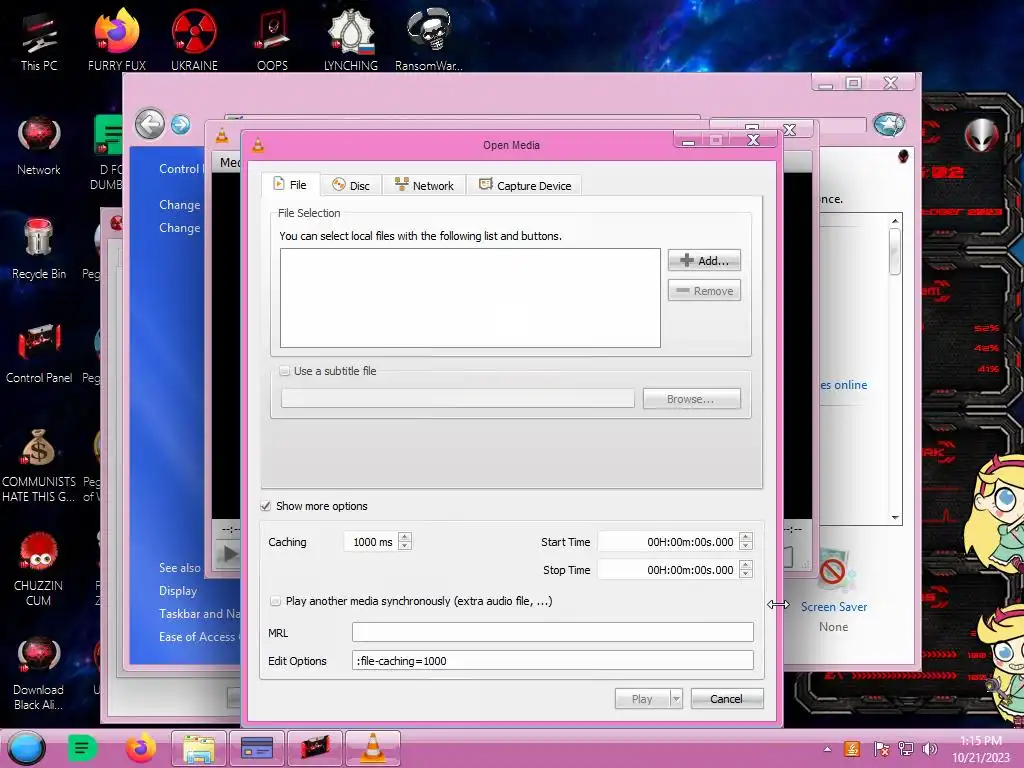Viewport: 1024px width, 768px height.
Task: Show hidden tray icons arrow
Action: (x=827, y=749)
